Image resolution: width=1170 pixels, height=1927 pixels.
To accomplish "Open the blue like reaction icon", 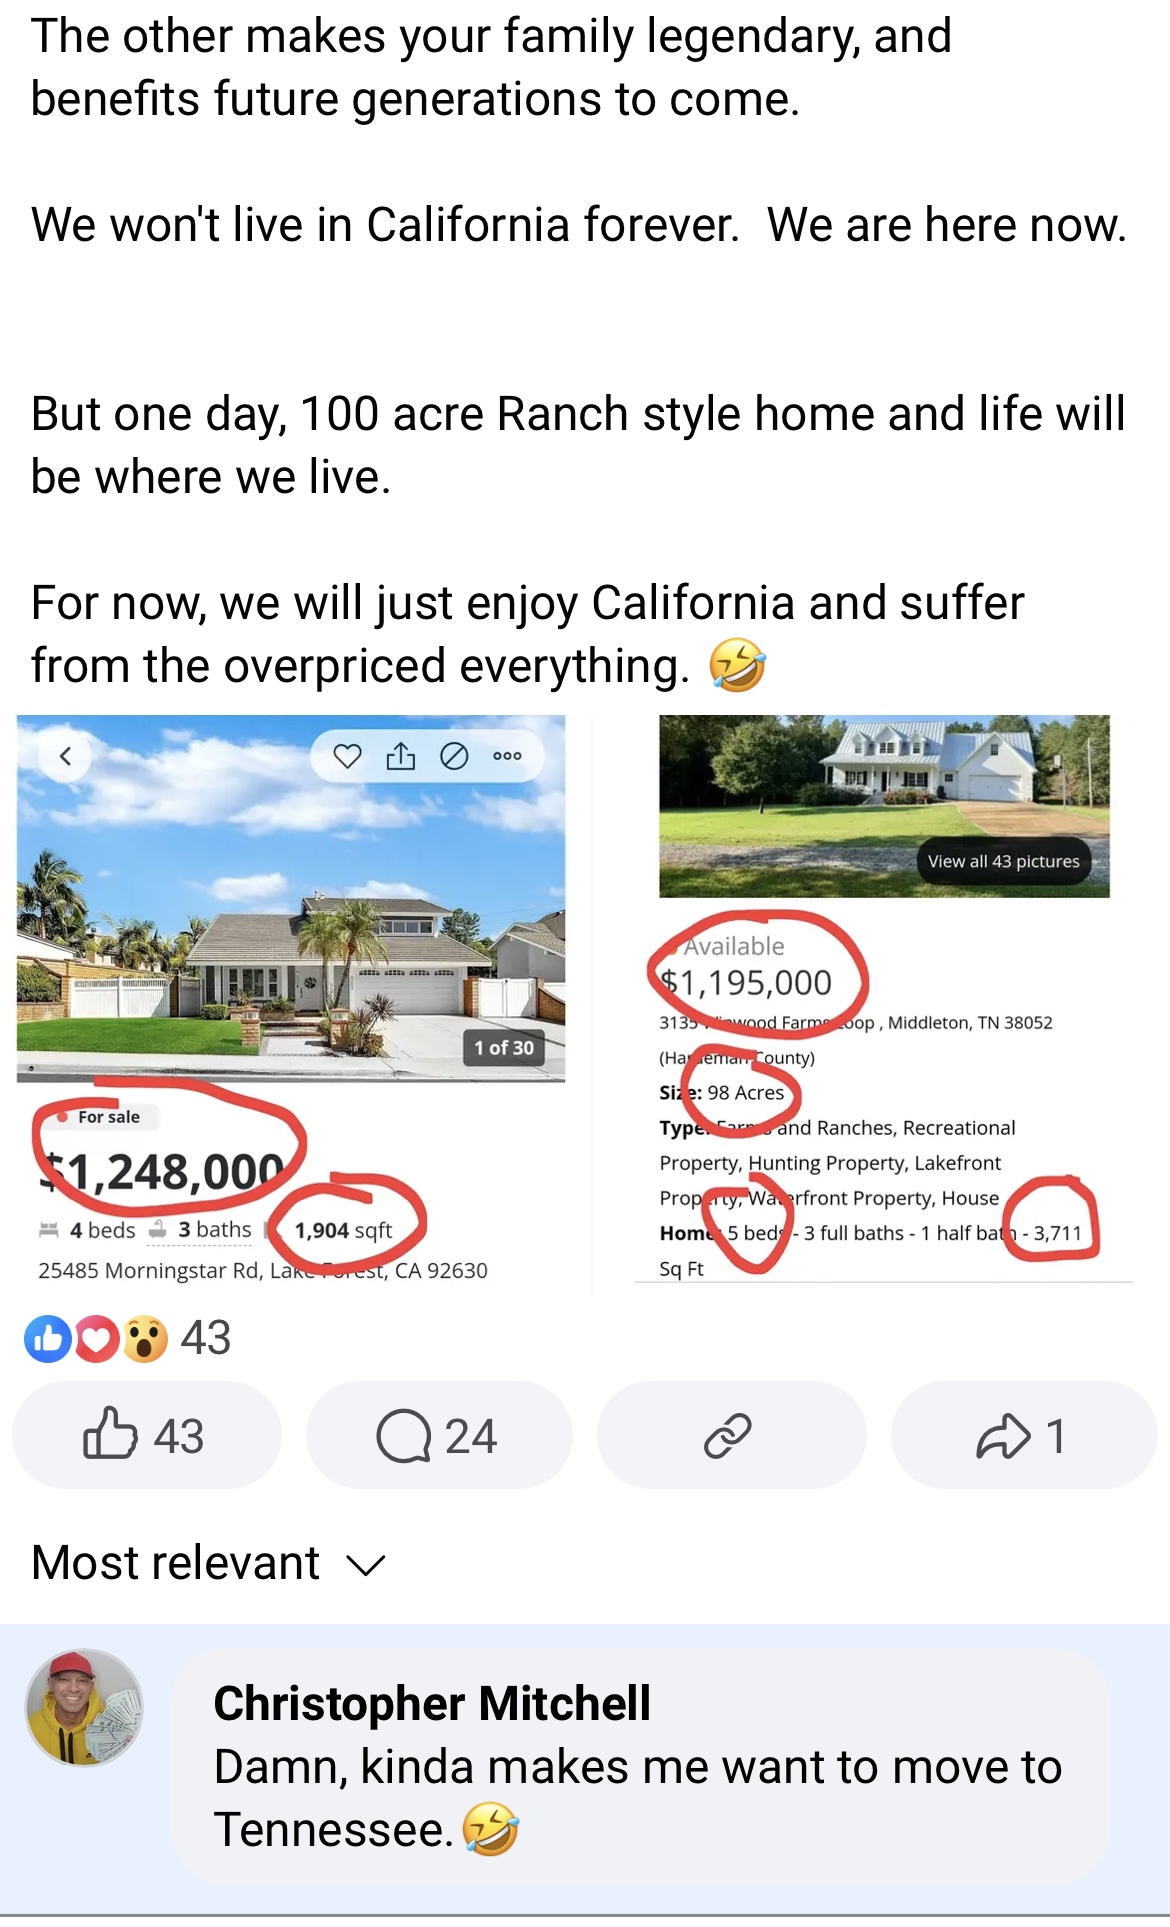I will pos(48,1339).
